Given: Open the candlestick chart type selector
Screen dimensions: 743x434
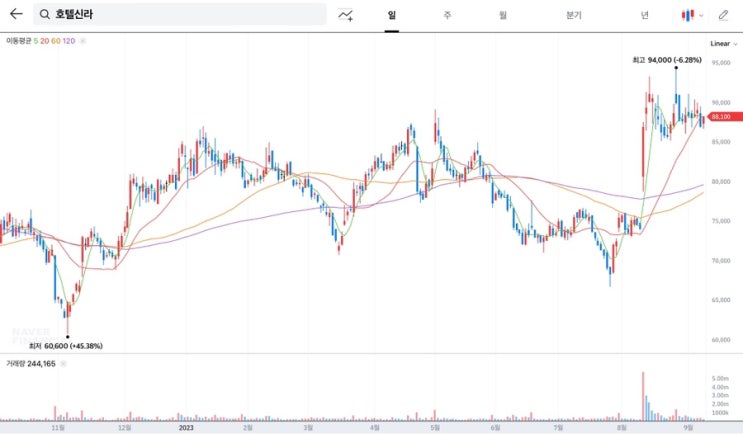Looking at the screenshot, I should point(692,15).
